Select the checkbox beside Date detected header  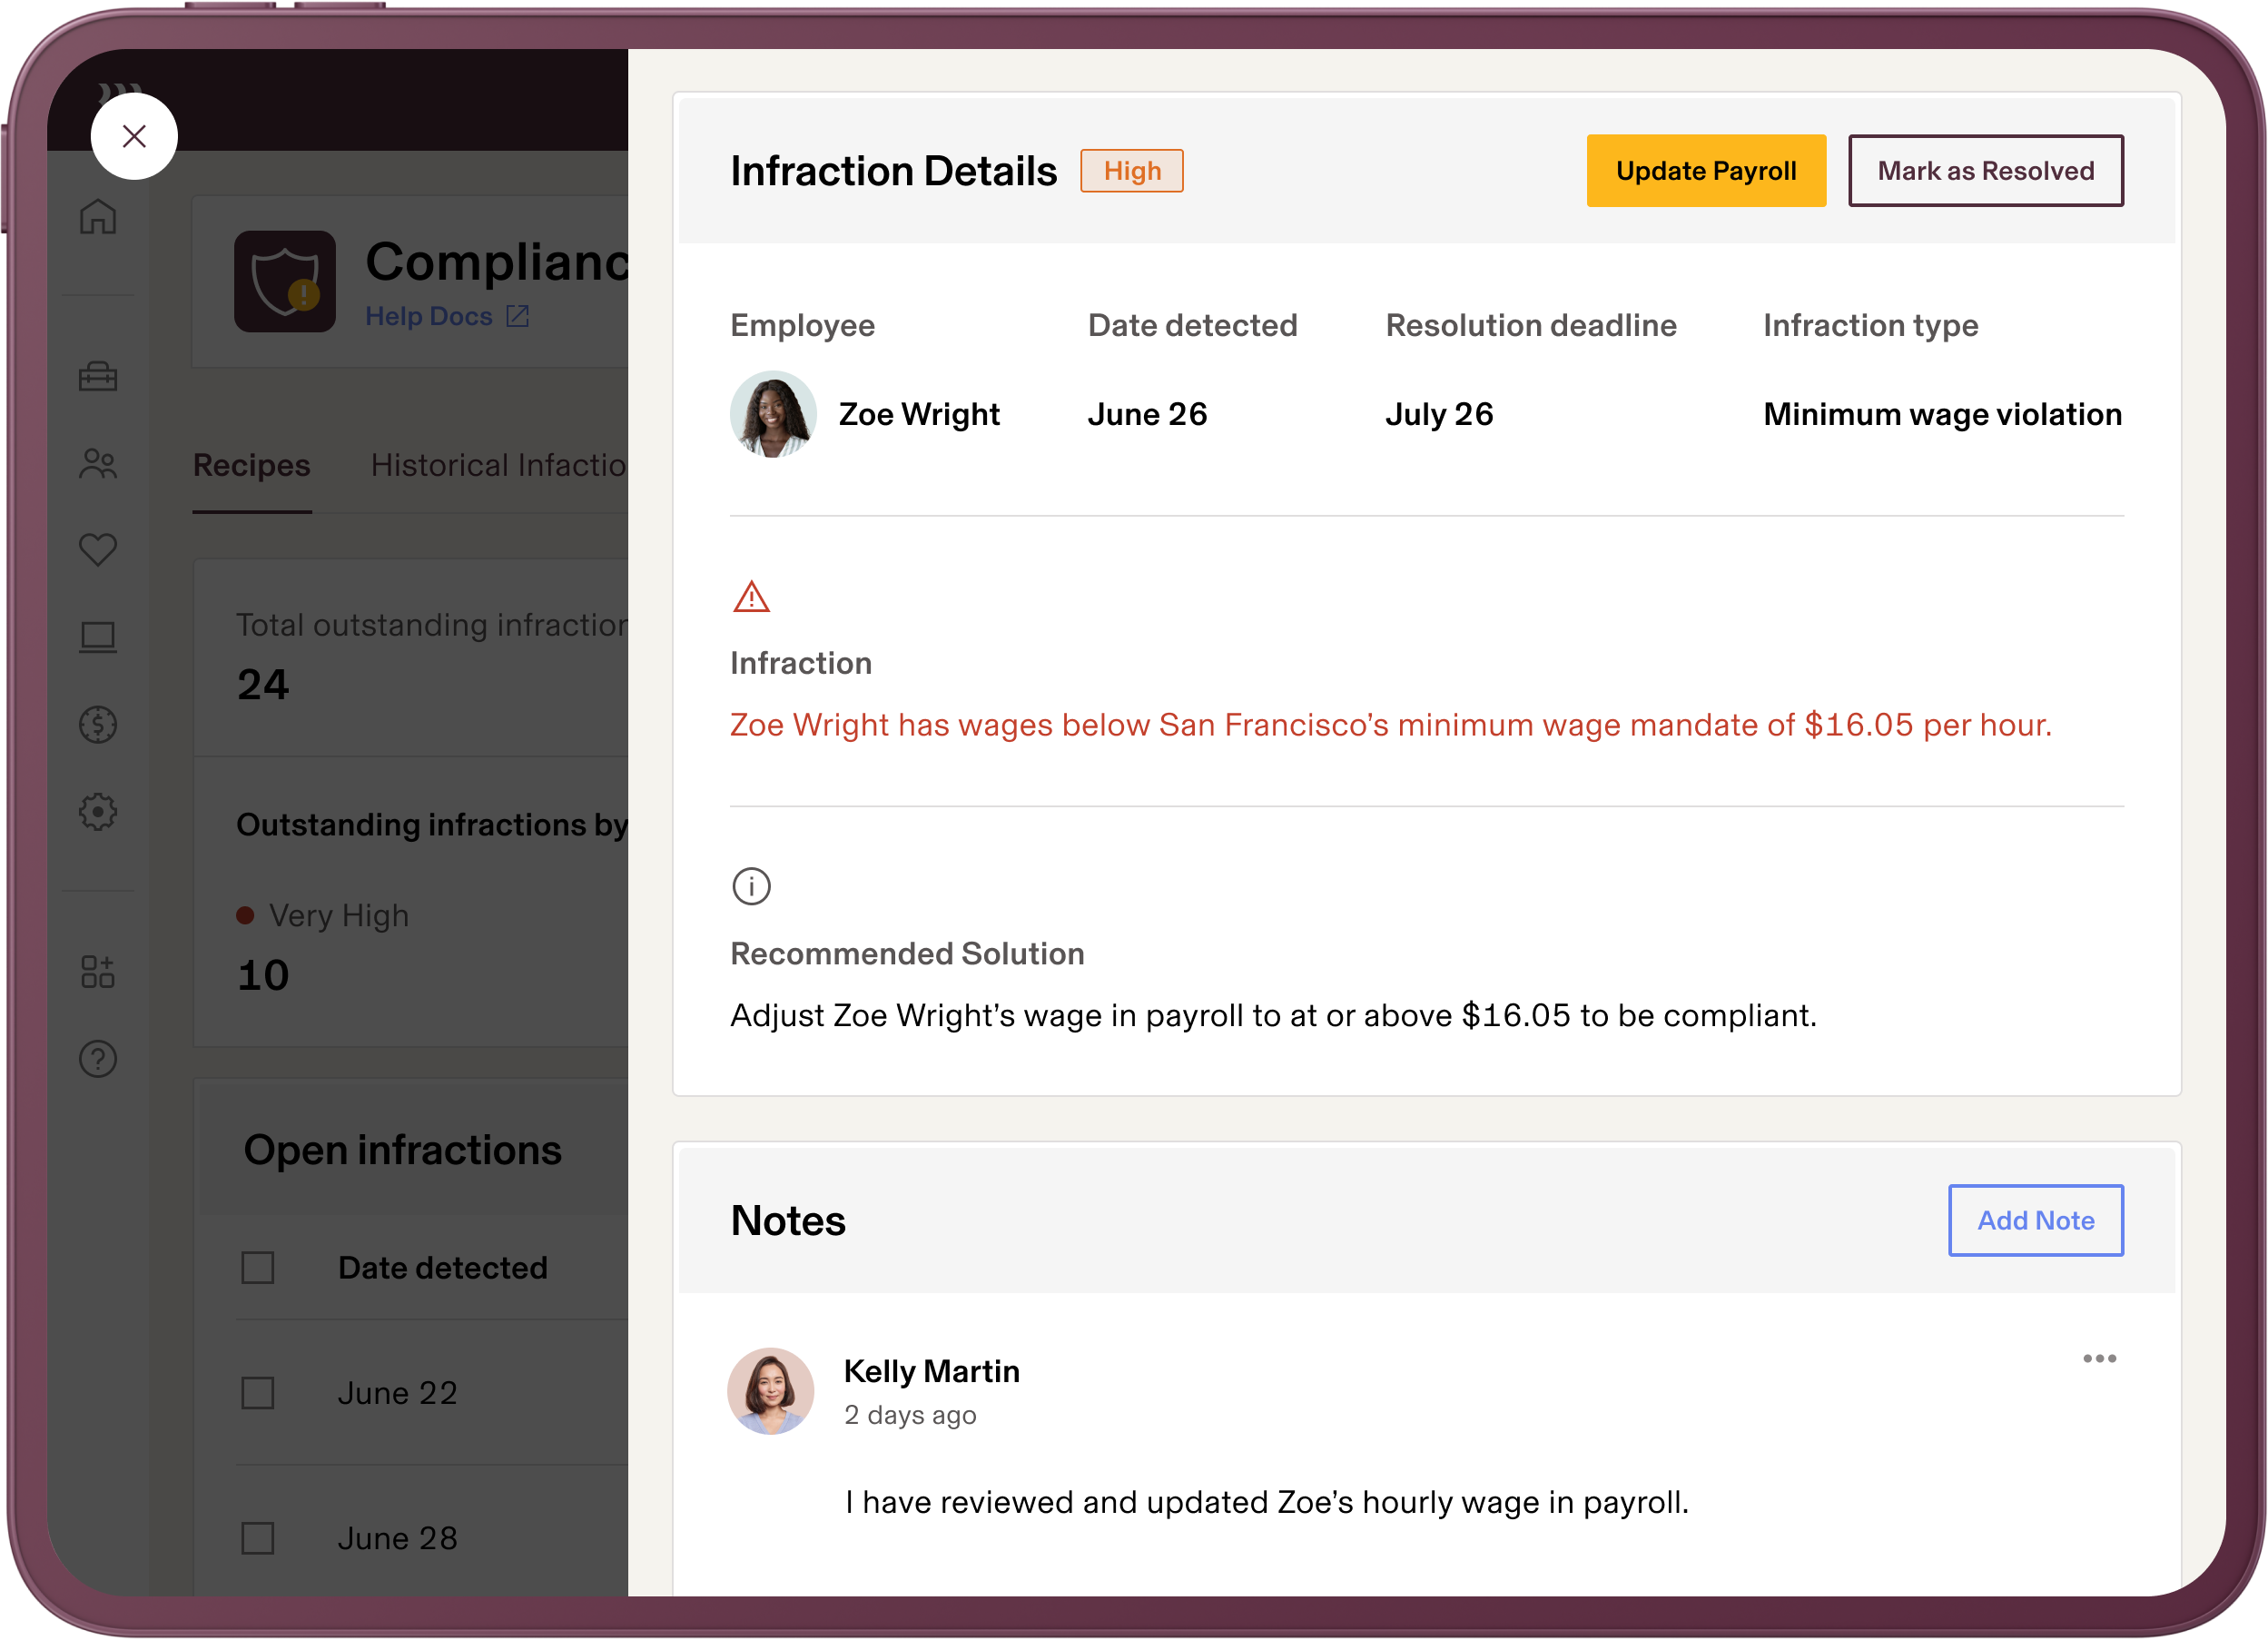(257, 1267)
